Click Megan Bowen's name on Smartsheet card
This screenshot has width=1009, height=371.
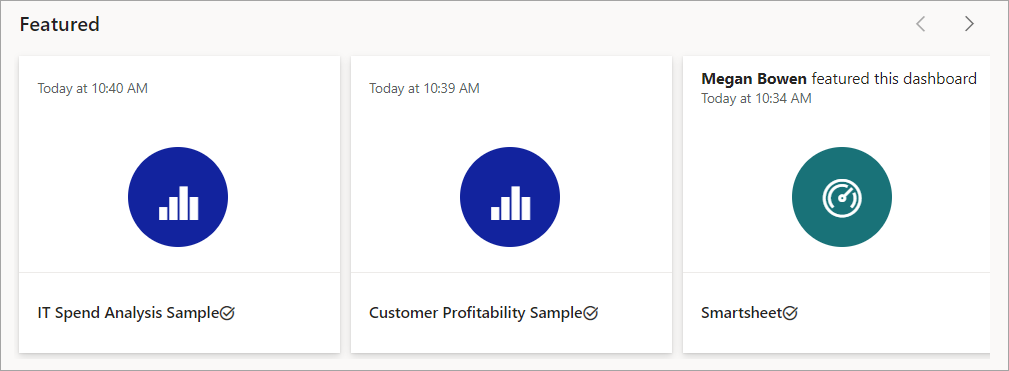[754, 79]
